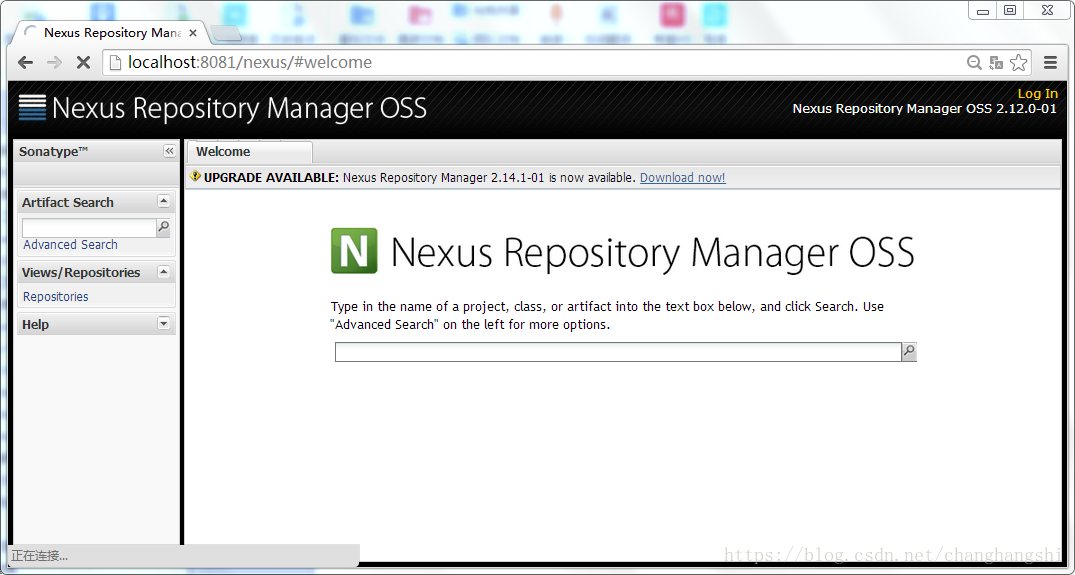
Task: Click the browser forward arrow
Action: click(54, 62)
